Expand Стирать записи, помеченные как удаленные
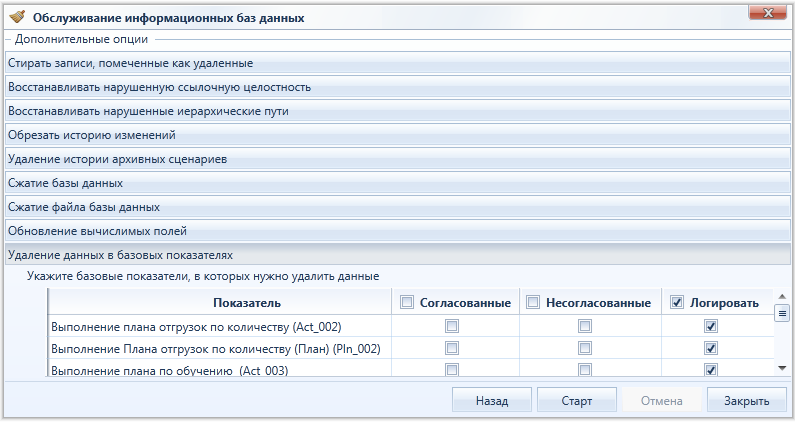 (x=398, y=63)
